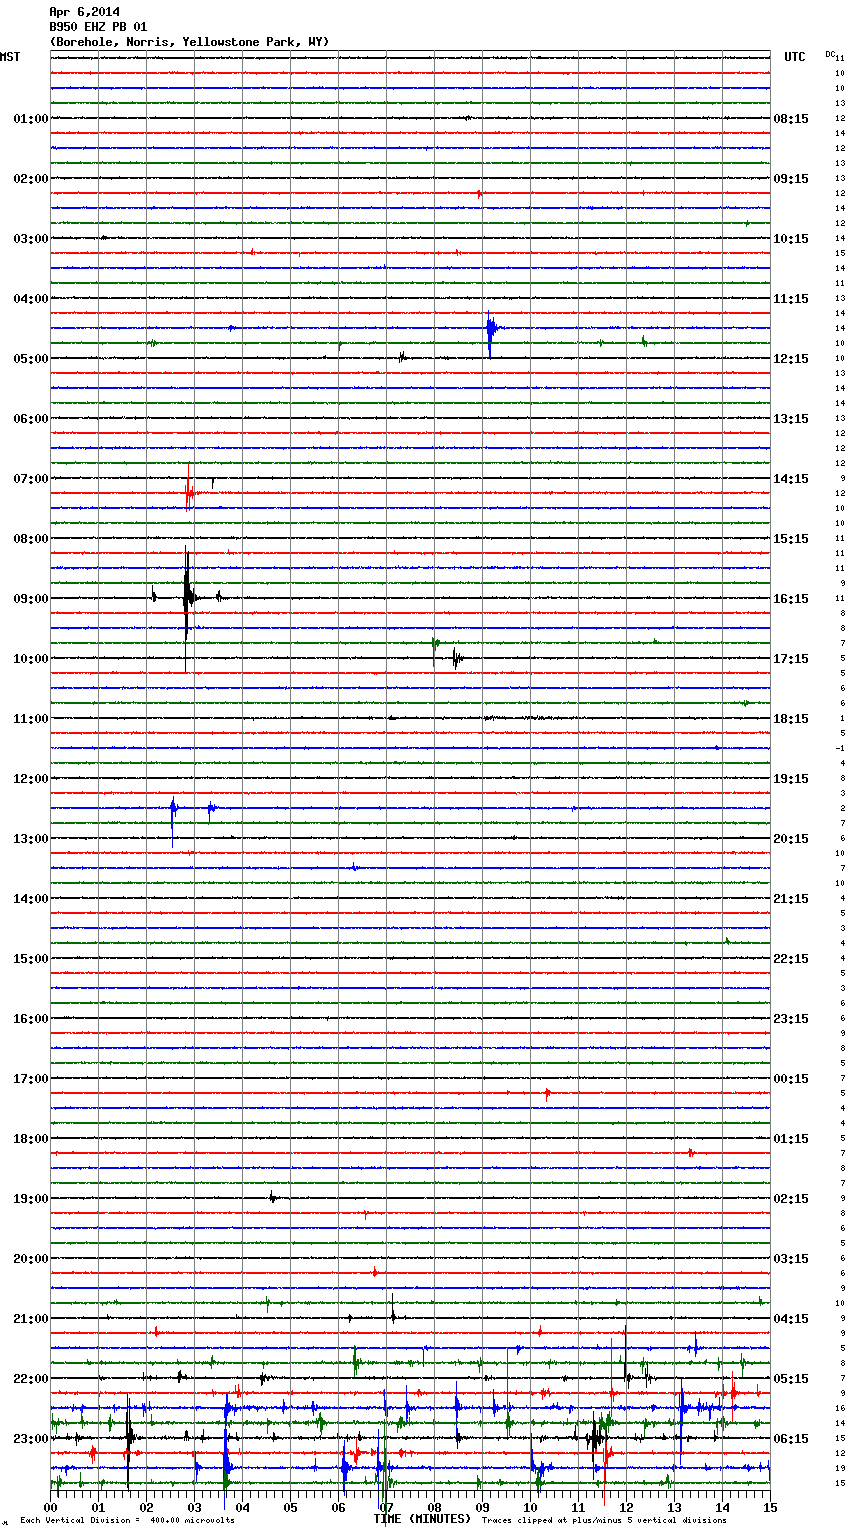Viewport: 850px width, 1534px height.
Task: Click the "(Borehole, Norris, Yellowstone Park, WY)" caption
Action: 189,42
